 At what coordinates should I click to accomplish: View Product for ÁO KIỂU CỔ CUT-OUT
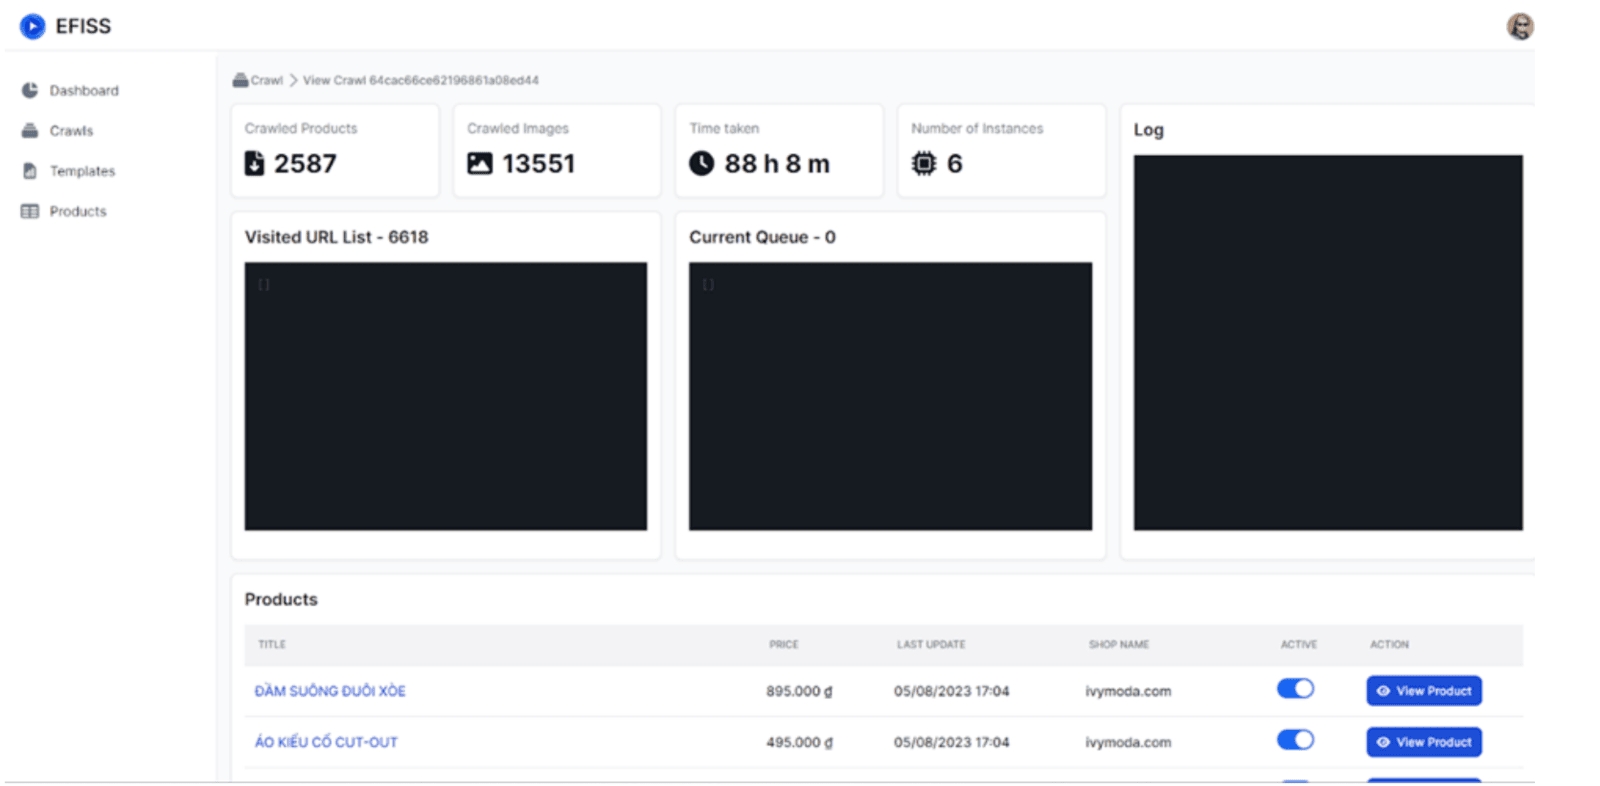click(x=1424, y=742)
